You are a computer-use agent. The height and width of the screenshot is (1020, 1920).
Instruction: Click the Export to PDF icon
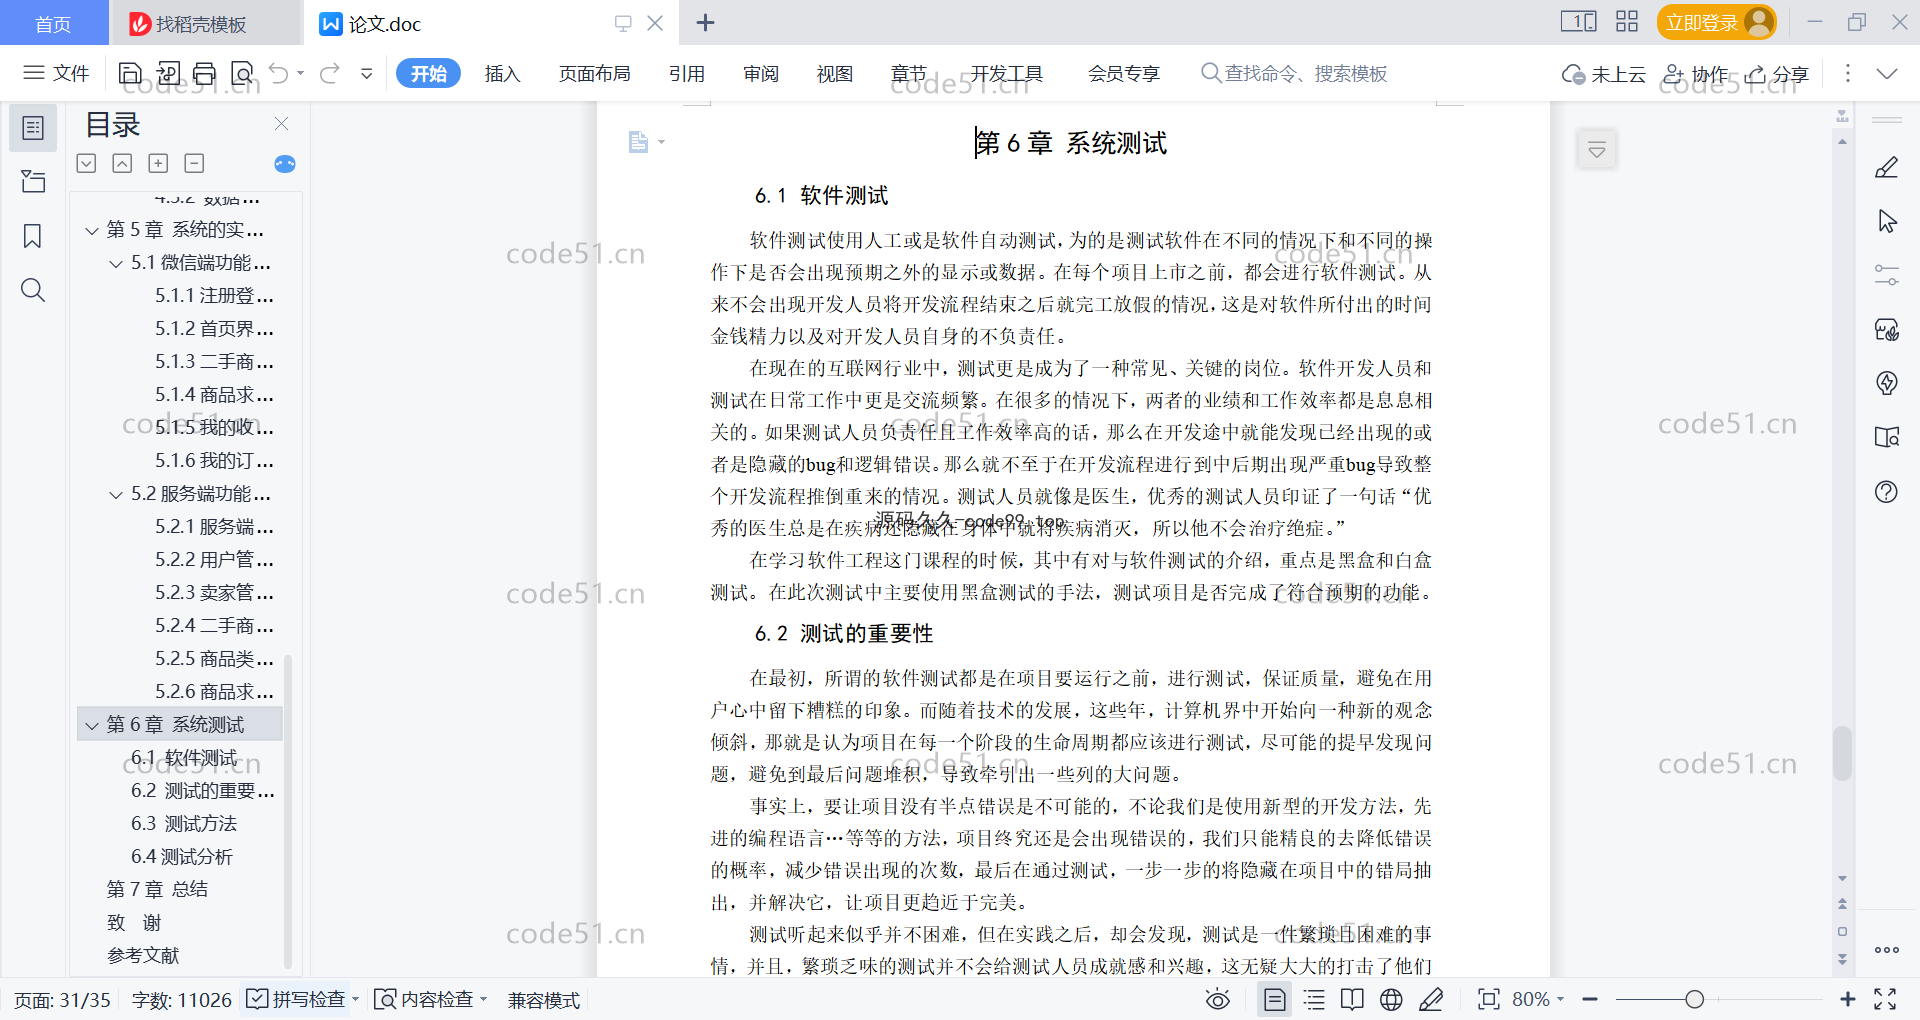168,73
